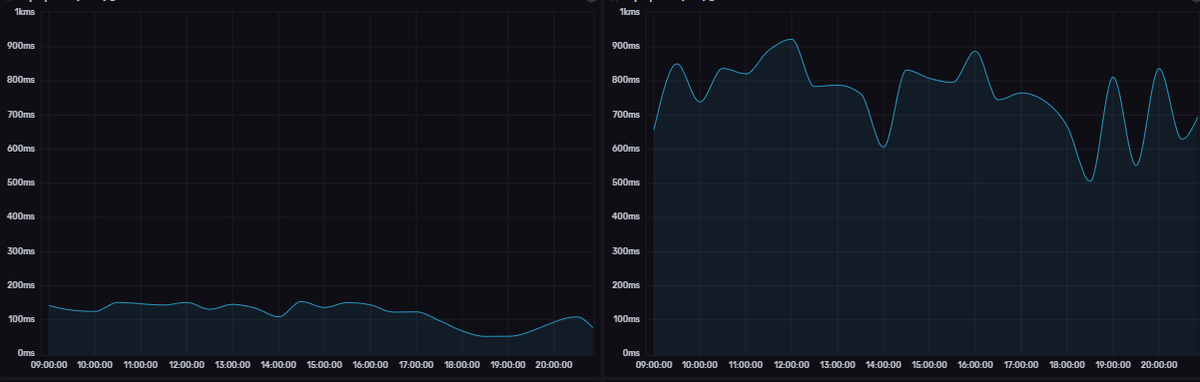Click the 900ms y-axis label in left graph

pos(21,45)
